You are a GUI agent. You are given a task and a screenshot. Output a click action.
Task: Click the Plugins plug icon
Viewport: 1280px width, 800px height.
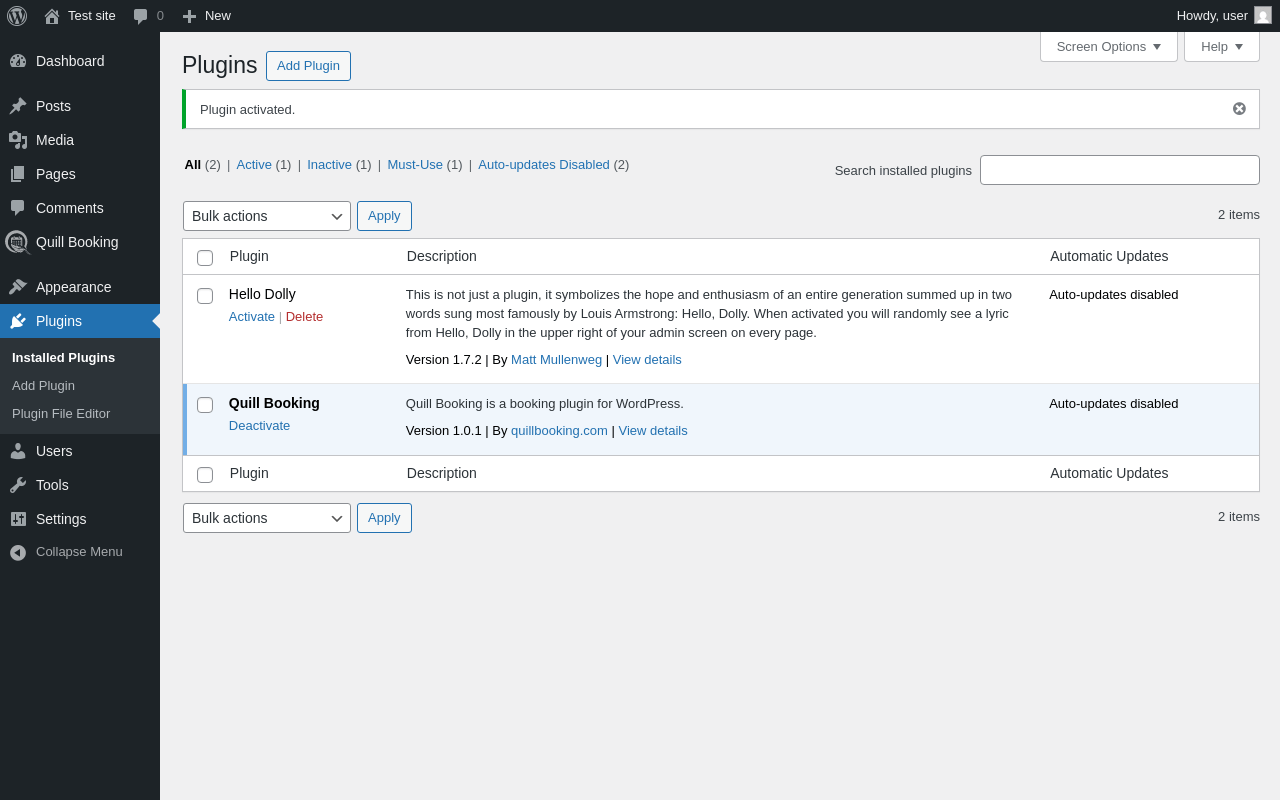tap(18, 321)
